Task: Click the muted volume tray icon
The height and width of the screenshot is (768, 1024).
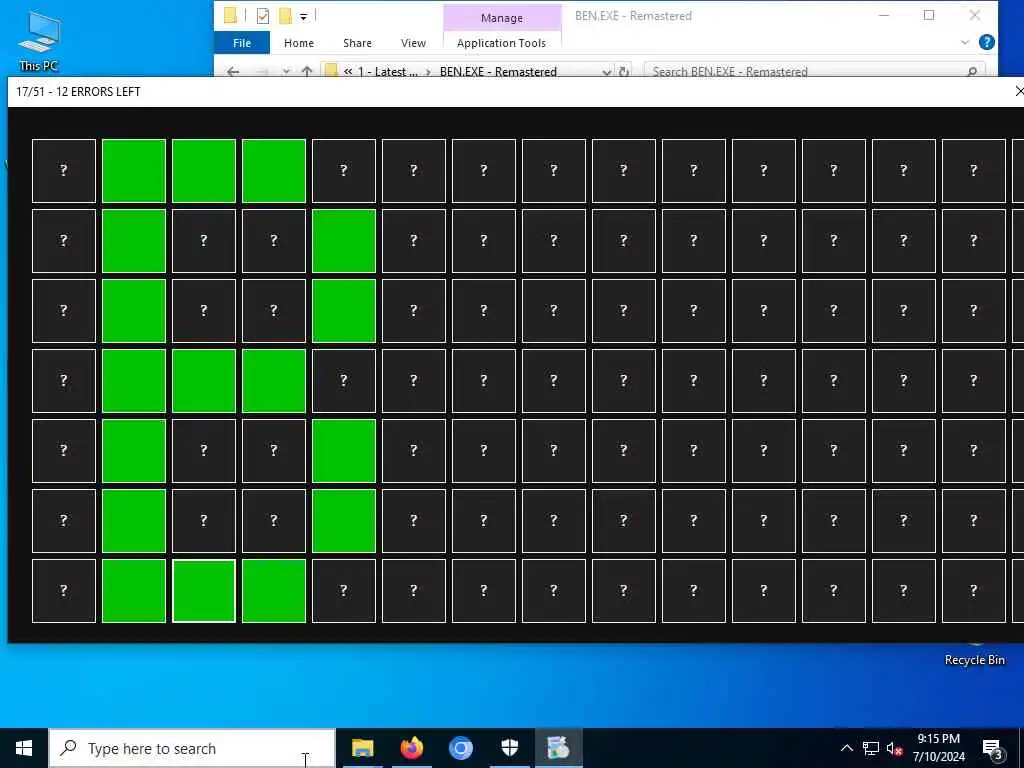Action: point(894,749)
